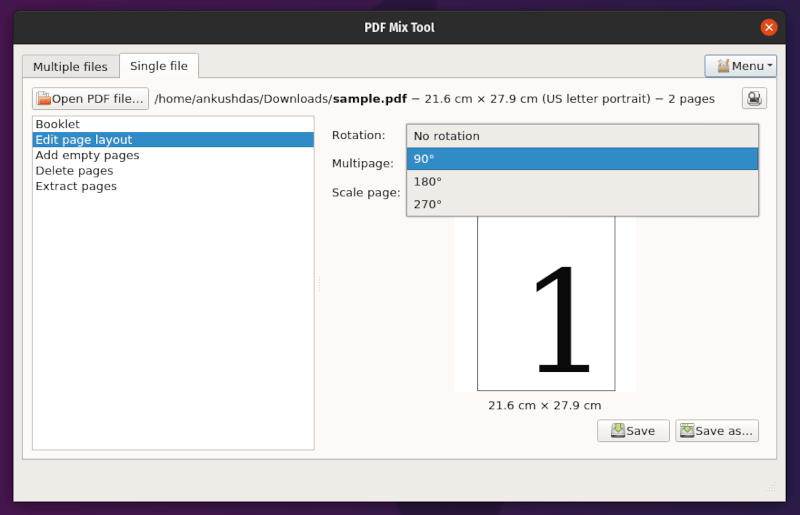Select the 90° rotation option

tap(582, 159)
